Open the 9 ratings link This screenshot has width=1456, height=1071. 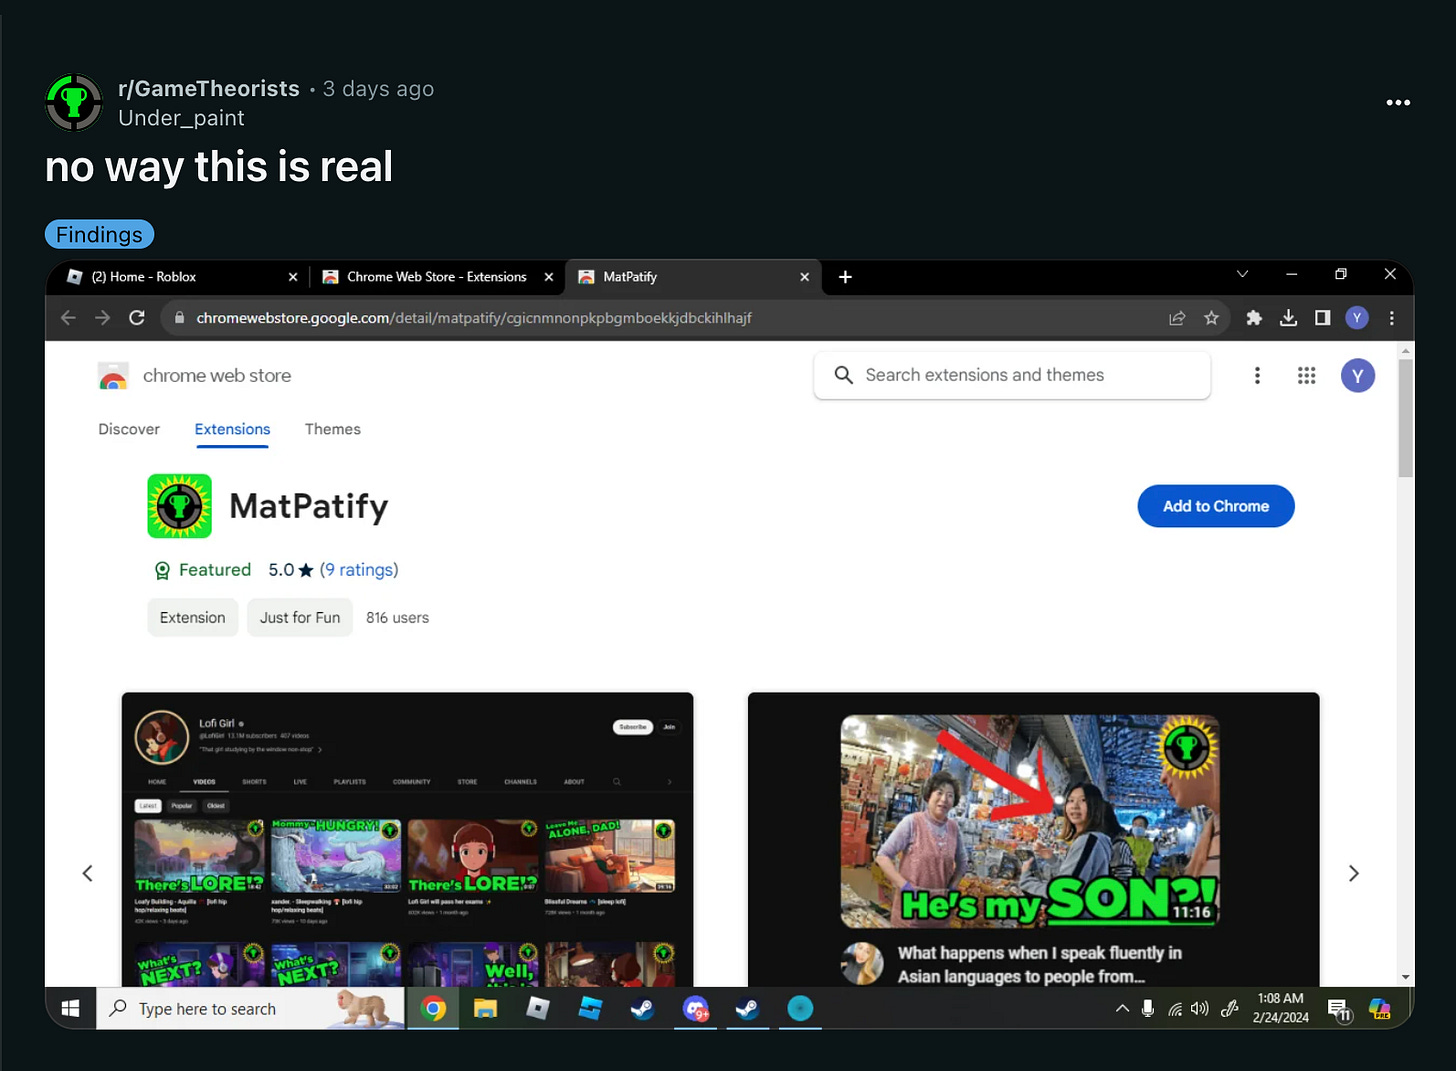click(x=359, y=570)
